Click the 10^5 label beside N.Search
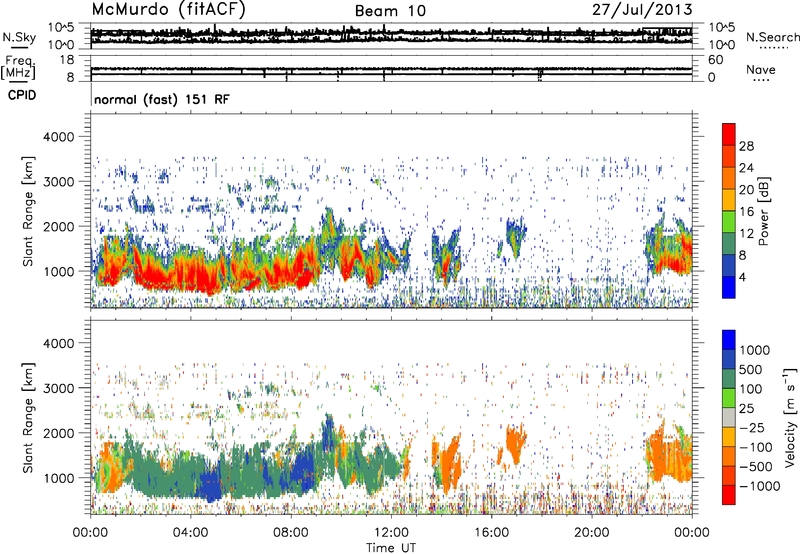 (722, 27)
